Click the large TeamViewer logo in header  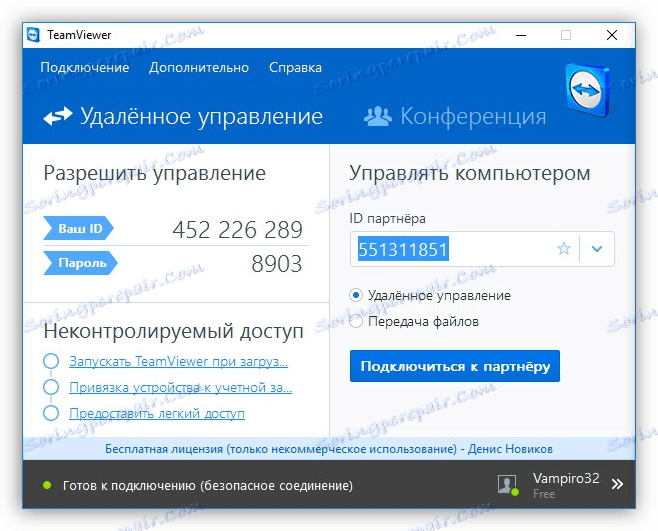coord(588,90)
